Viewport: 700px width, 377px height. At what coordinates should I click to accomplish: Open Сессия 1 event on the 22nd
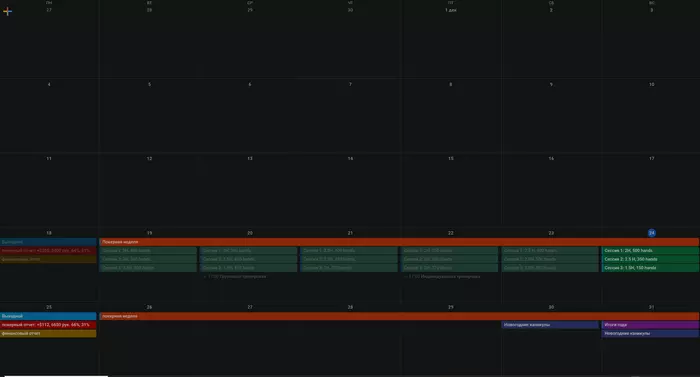pos(450,251)
